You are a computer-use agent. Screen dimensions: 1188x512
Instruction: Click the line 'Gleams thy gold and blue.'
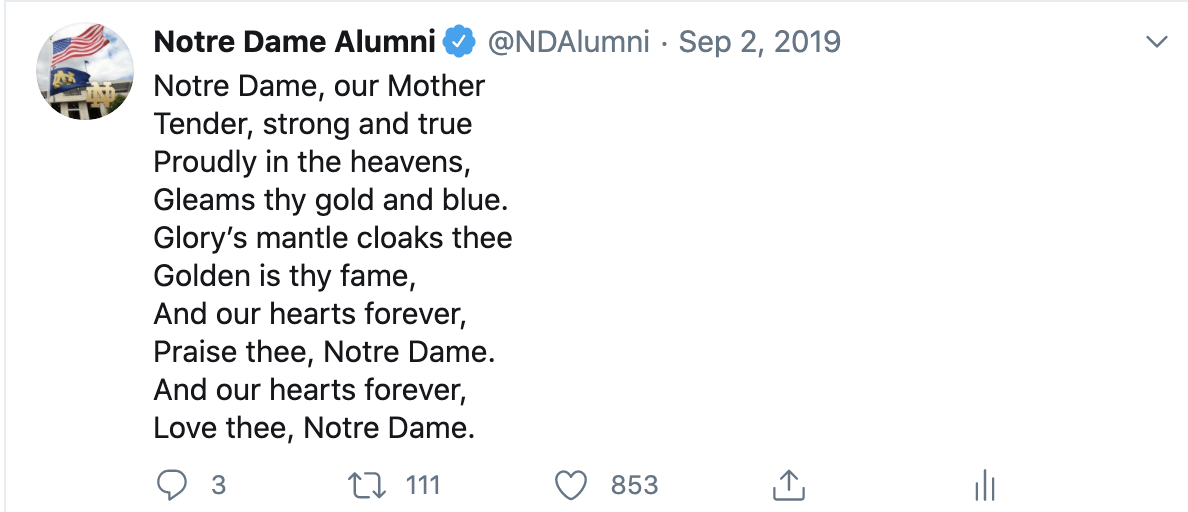click(330, 200)
